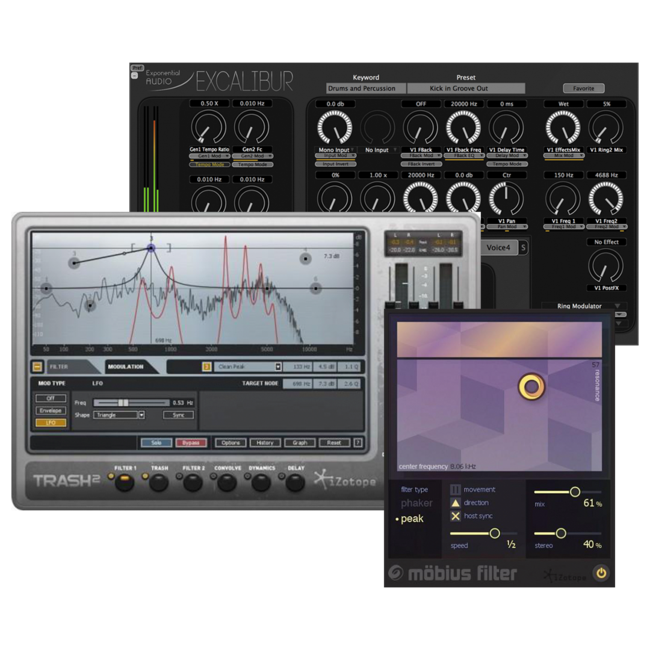
Task: Open the Clean Peak filter type dropdown
Action: (x=248, y=367)
